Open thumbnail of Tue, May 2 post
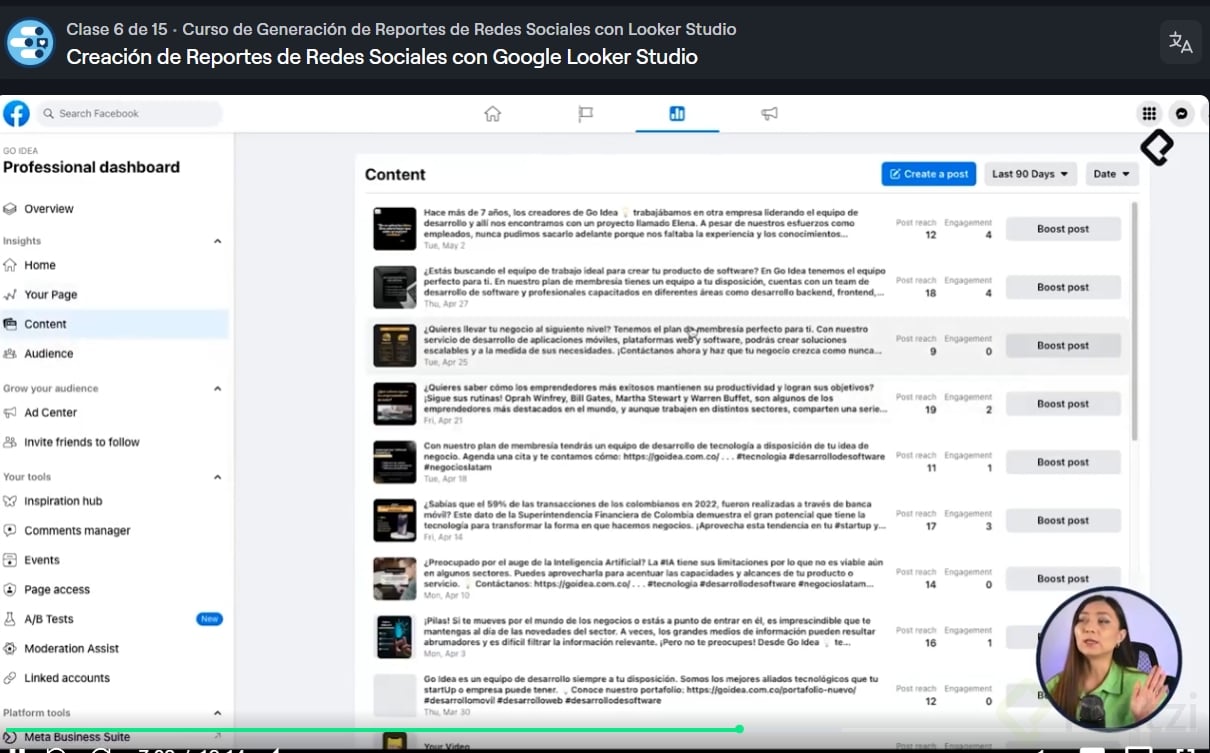 coord(394,229)
